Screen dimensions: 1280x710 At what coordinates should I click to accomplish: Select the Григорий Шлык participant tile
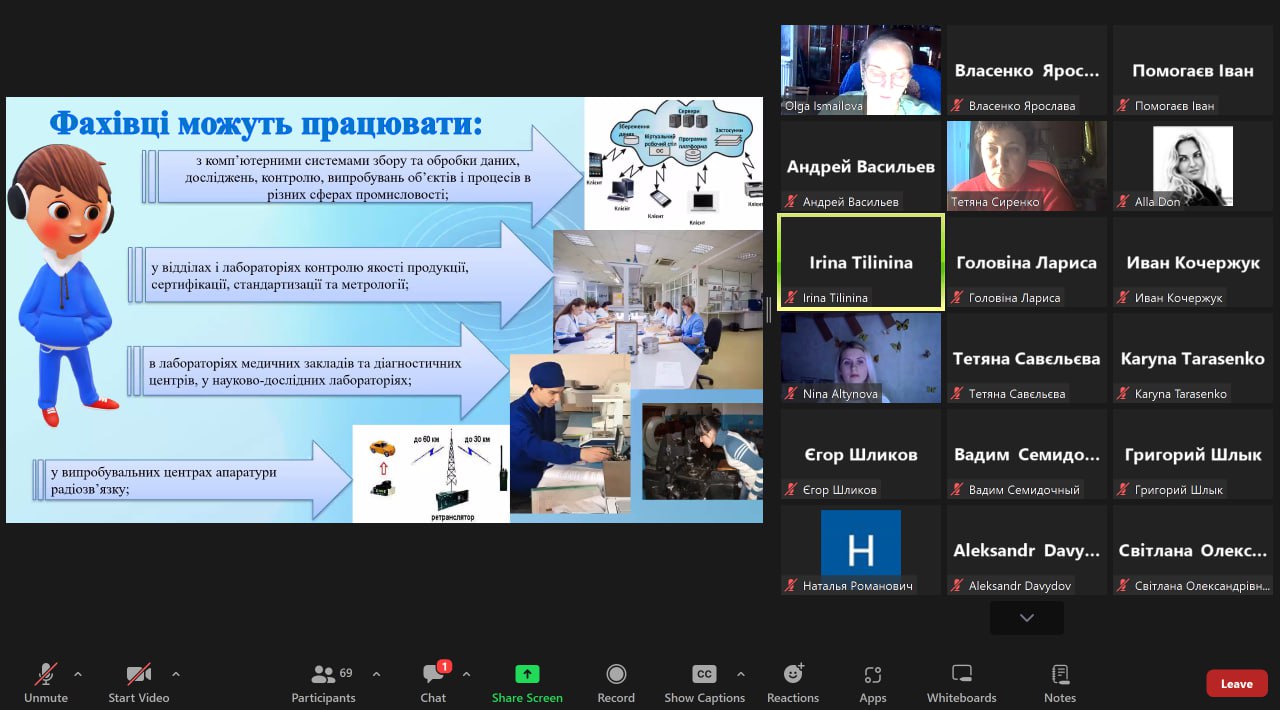coord(1193,454)
